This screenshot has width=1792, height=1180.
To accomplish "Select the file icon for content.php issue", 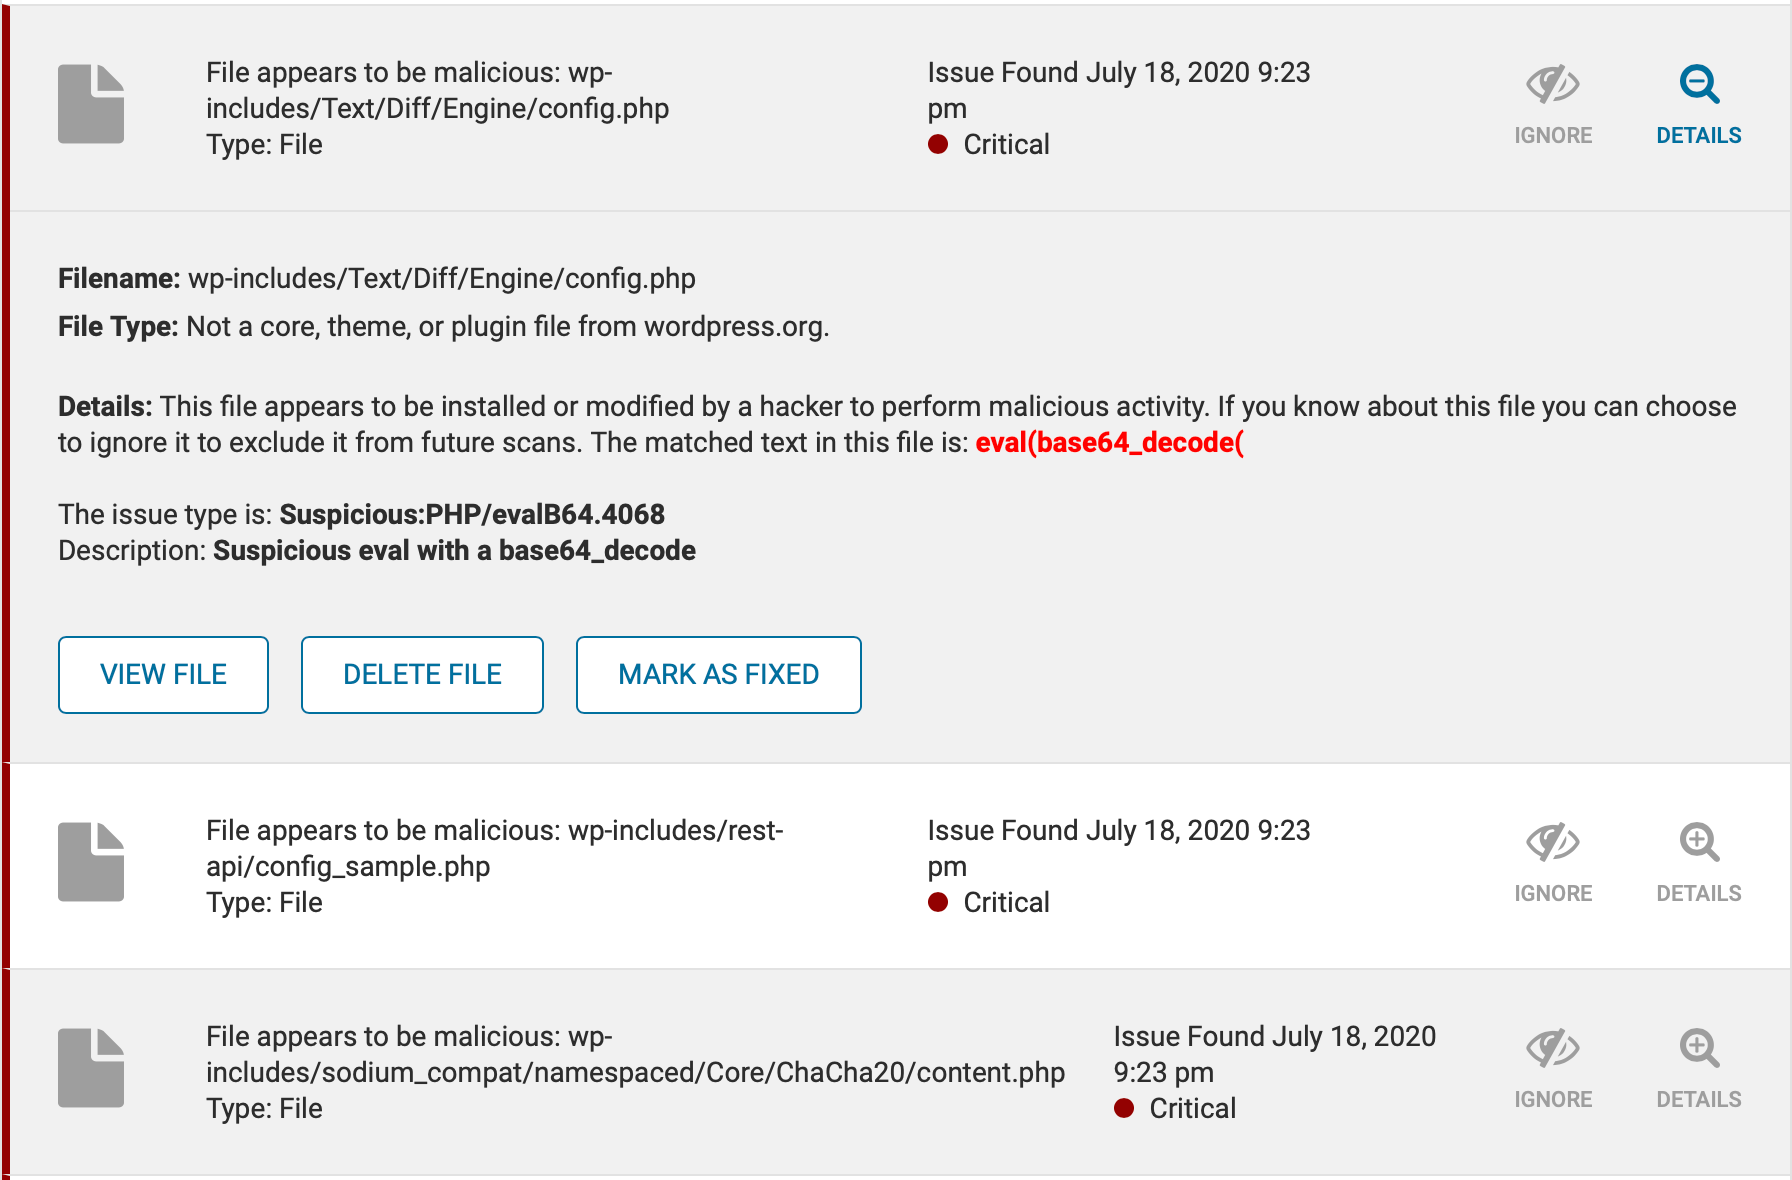I will [91, 1066].
